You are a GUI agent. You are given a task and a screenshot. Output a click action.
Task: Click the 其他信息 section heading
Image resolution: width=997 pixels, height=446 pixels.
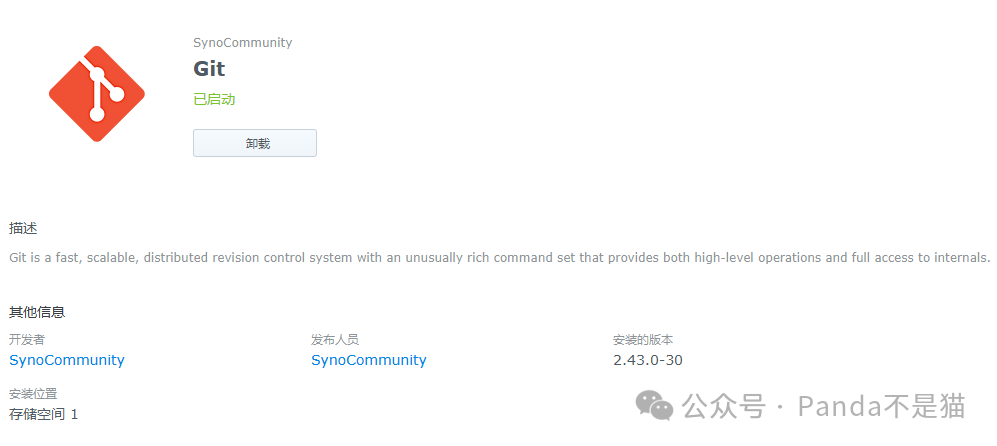37,312
